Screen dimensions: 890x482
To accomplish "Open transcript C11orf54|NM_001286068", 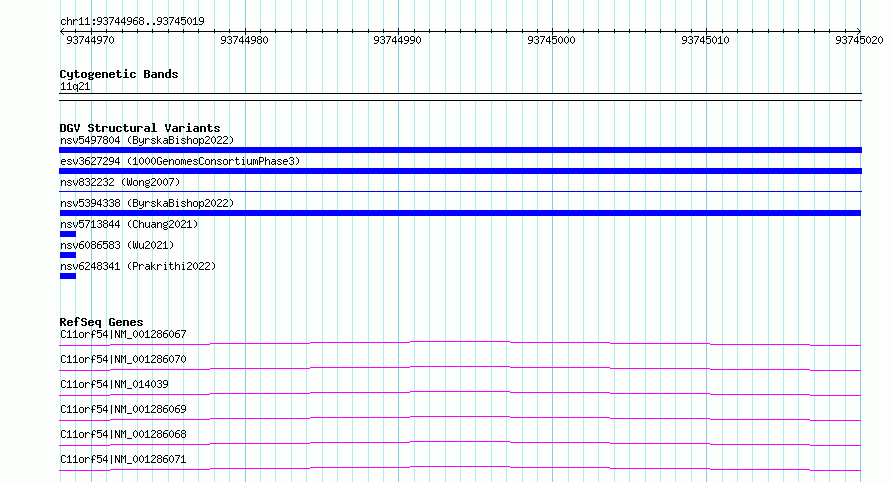I will (123, 434).
